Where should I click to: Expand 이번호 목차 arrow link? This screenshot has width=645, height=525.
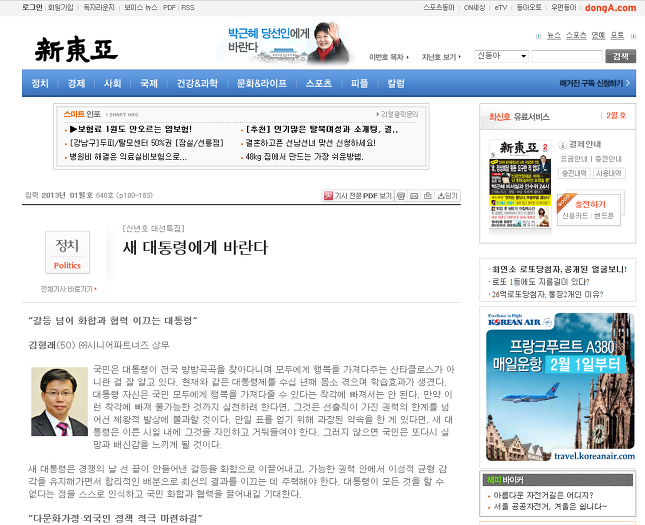pyautogui.click(x=389, y=57)
